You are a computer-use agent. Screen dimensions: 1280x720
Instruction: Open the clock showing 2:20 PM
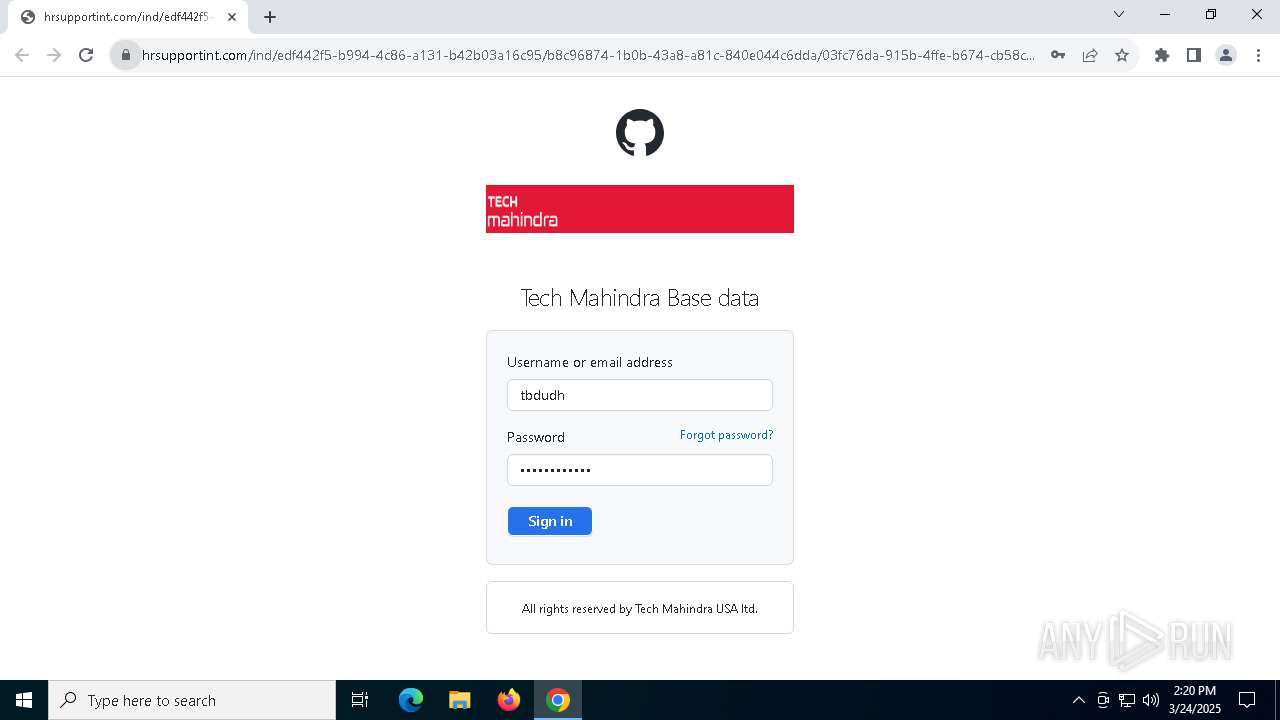tap(1195, 700)
